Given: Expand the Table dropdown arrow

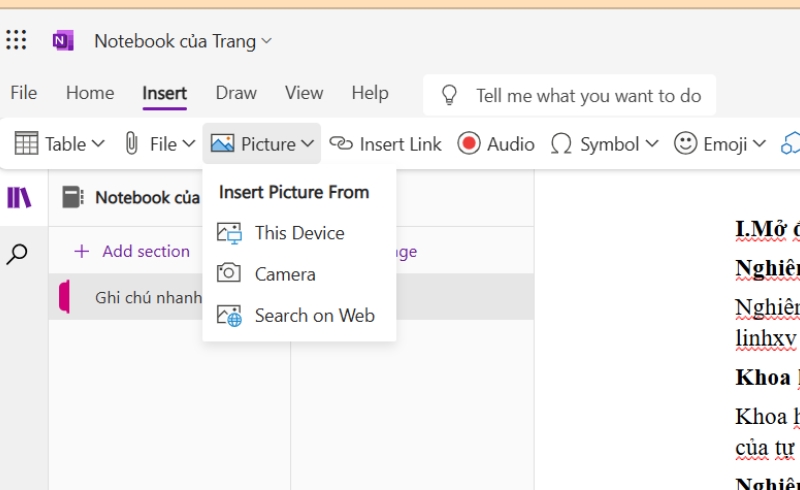Looking at the screenshot, I should 98,144.
